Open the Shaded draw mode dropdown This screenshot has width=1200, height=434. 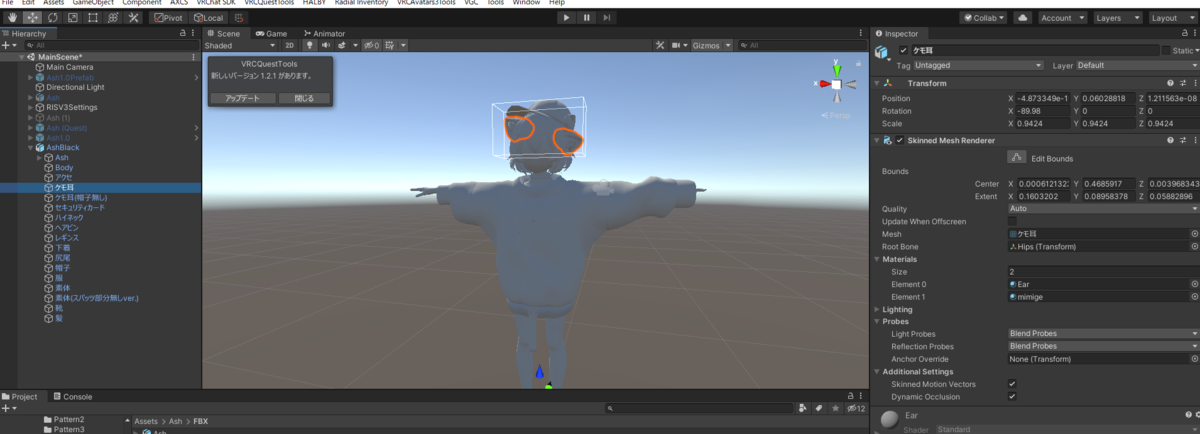click(240, 45)
